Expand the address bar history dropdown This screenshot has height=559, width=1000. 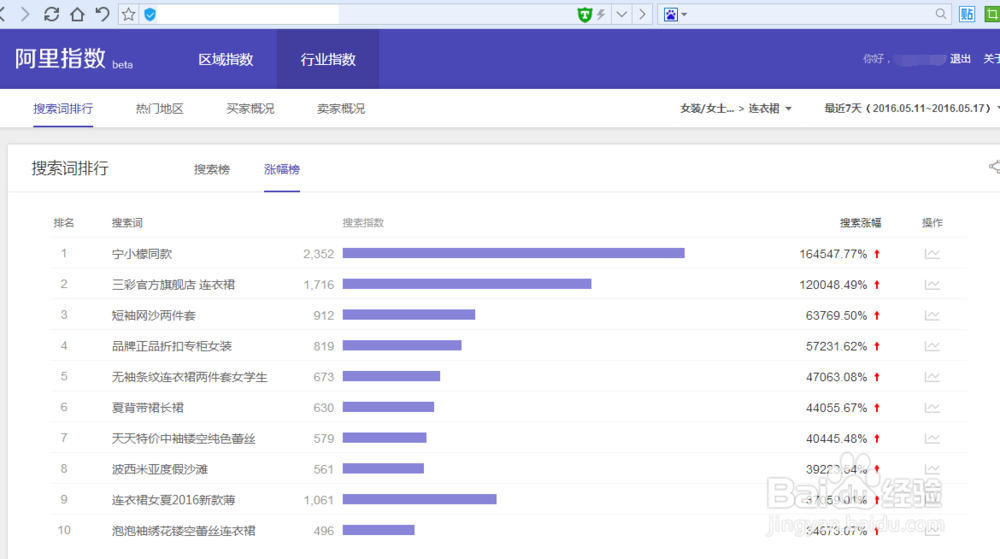[621, 14]
